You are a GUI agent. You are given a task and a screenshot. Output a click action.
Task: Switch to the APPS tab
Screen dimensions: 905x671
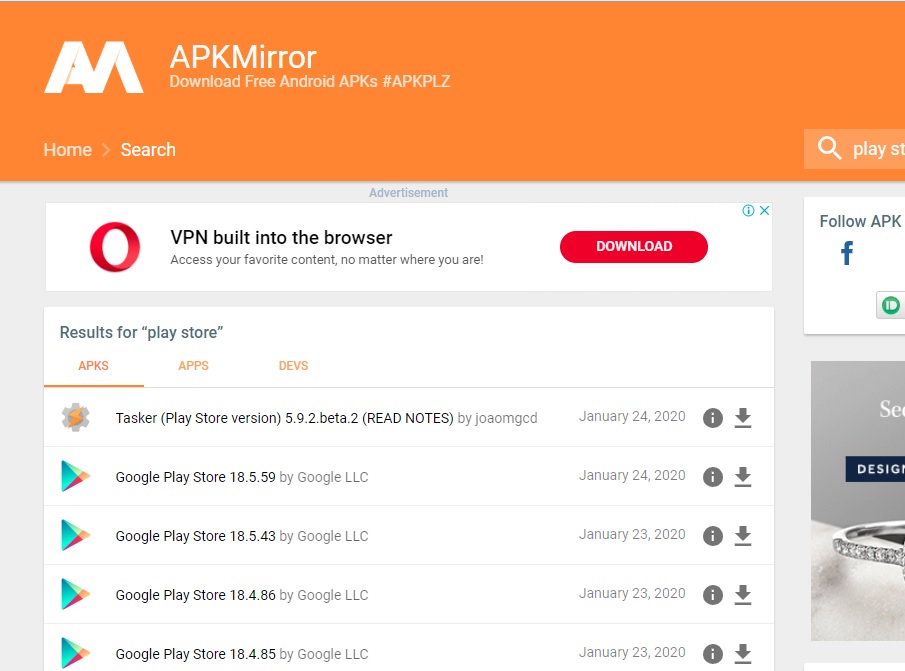point(193,366)
